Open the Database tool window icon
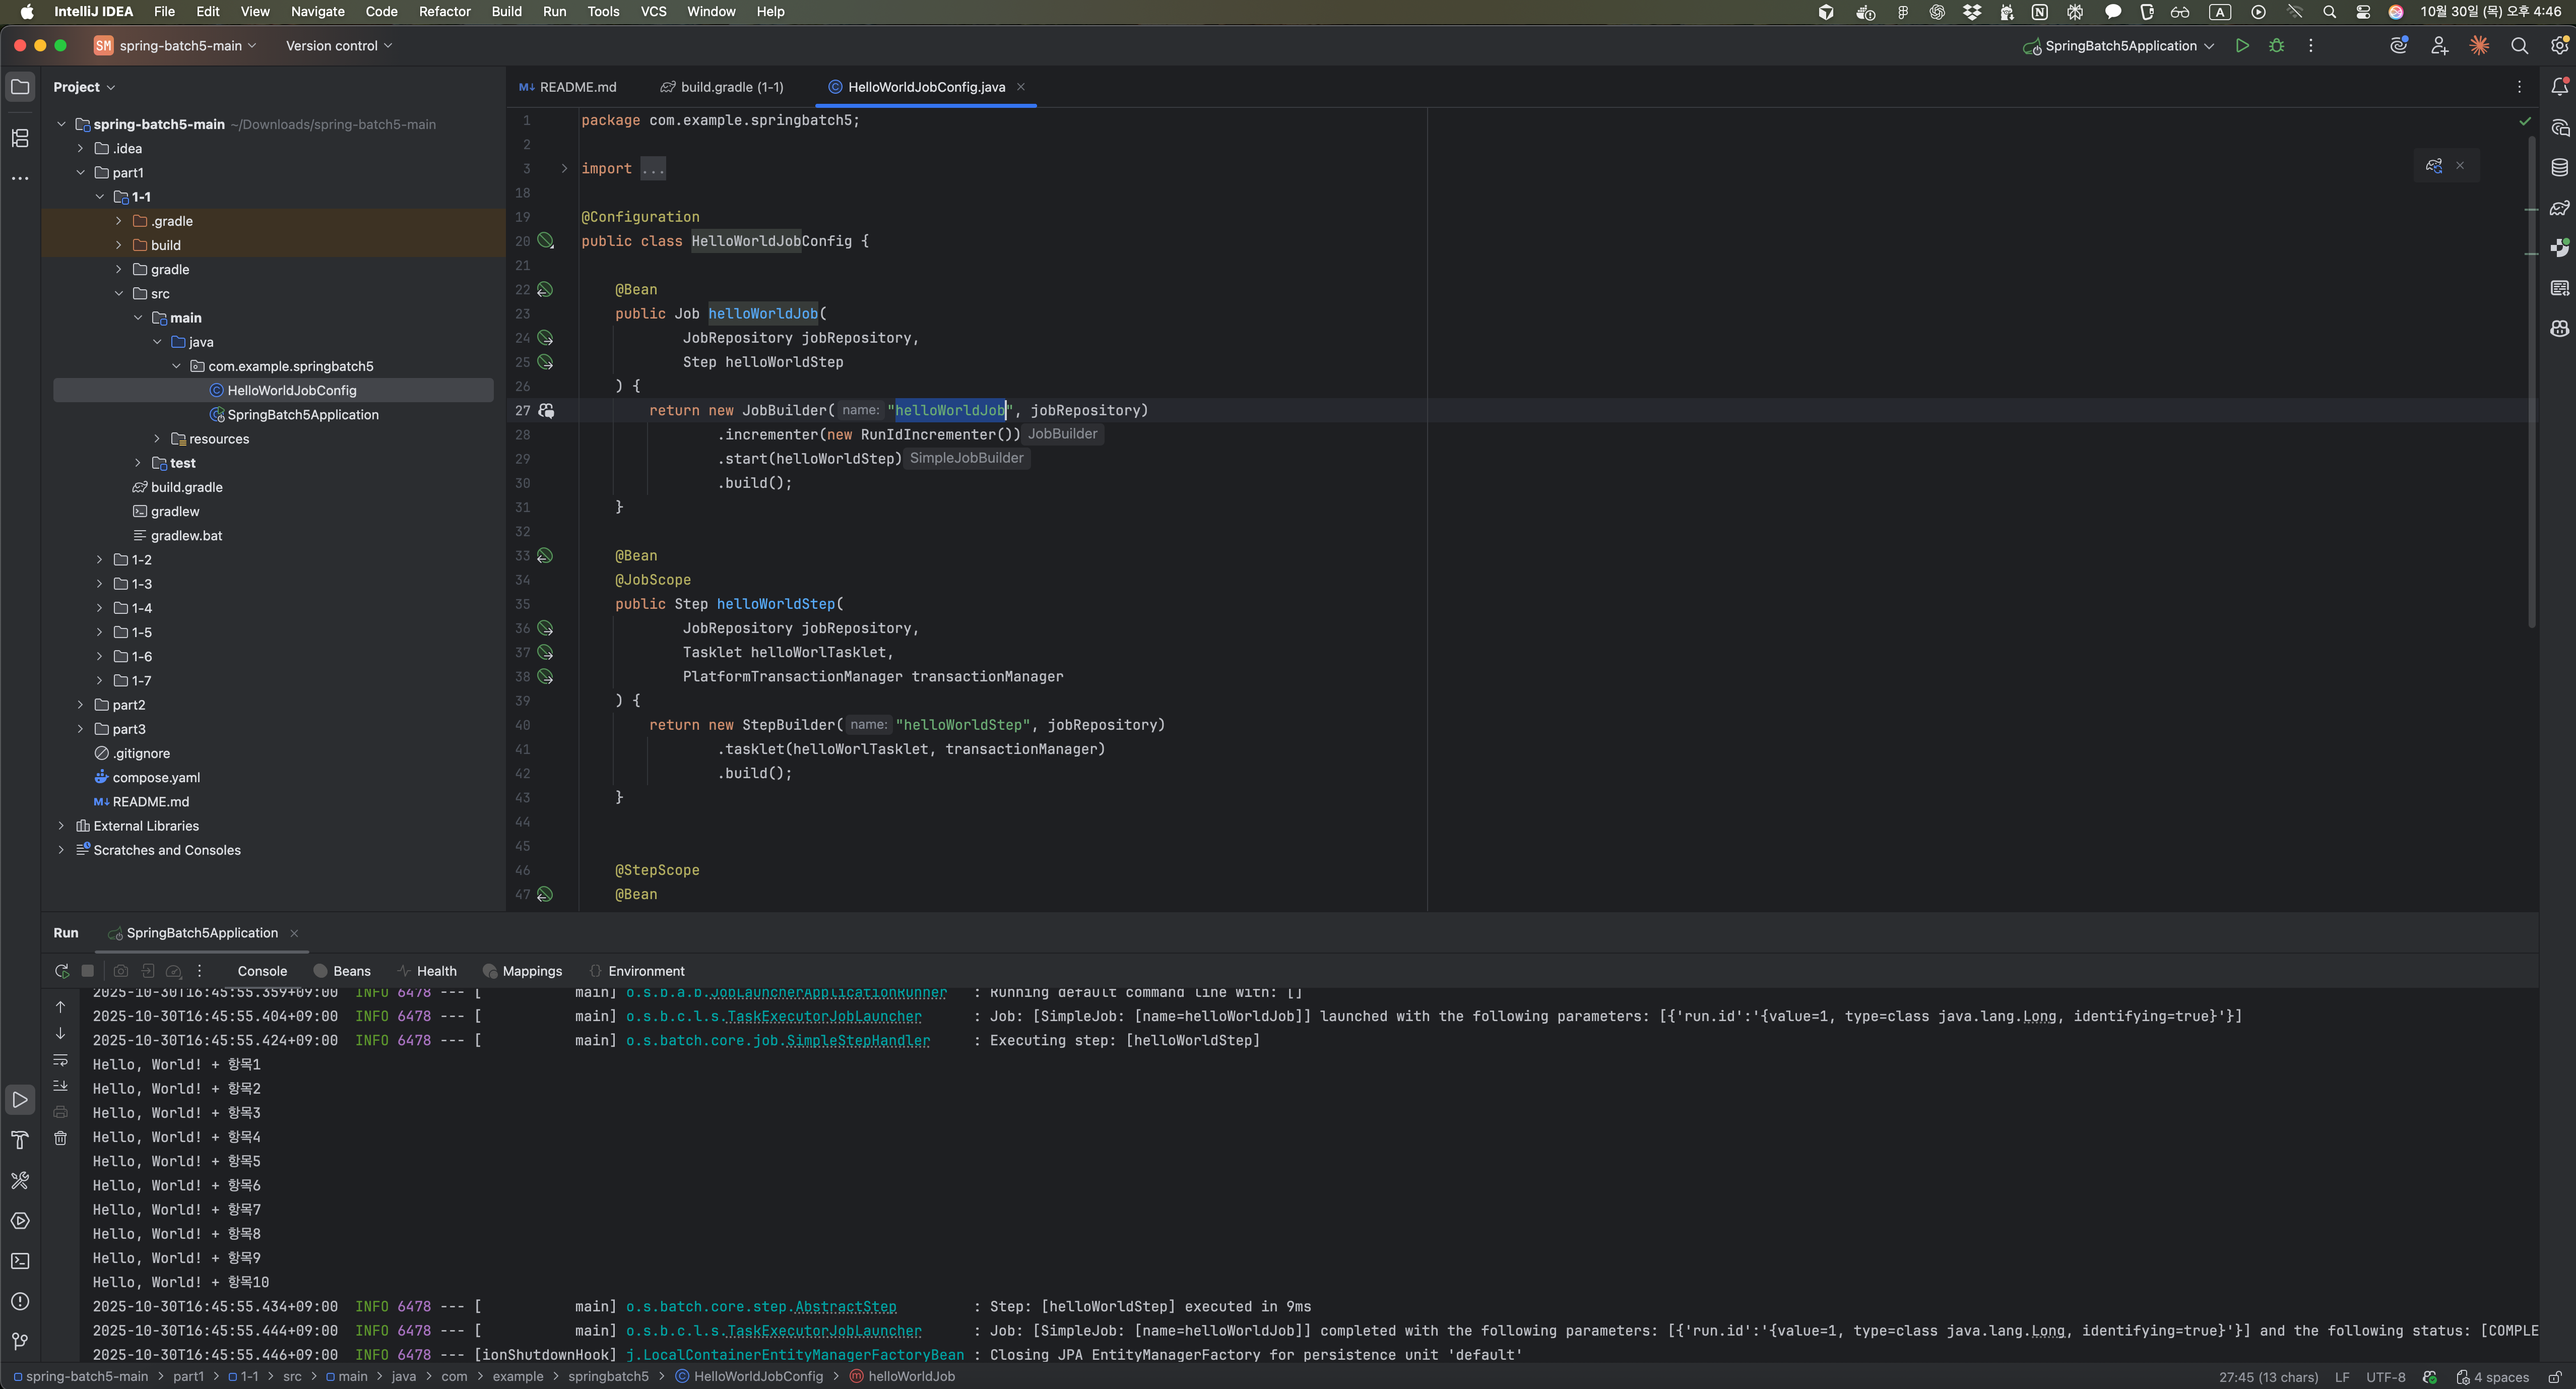Viewport: 2576px width, 1389px height. pos(2559,168)
